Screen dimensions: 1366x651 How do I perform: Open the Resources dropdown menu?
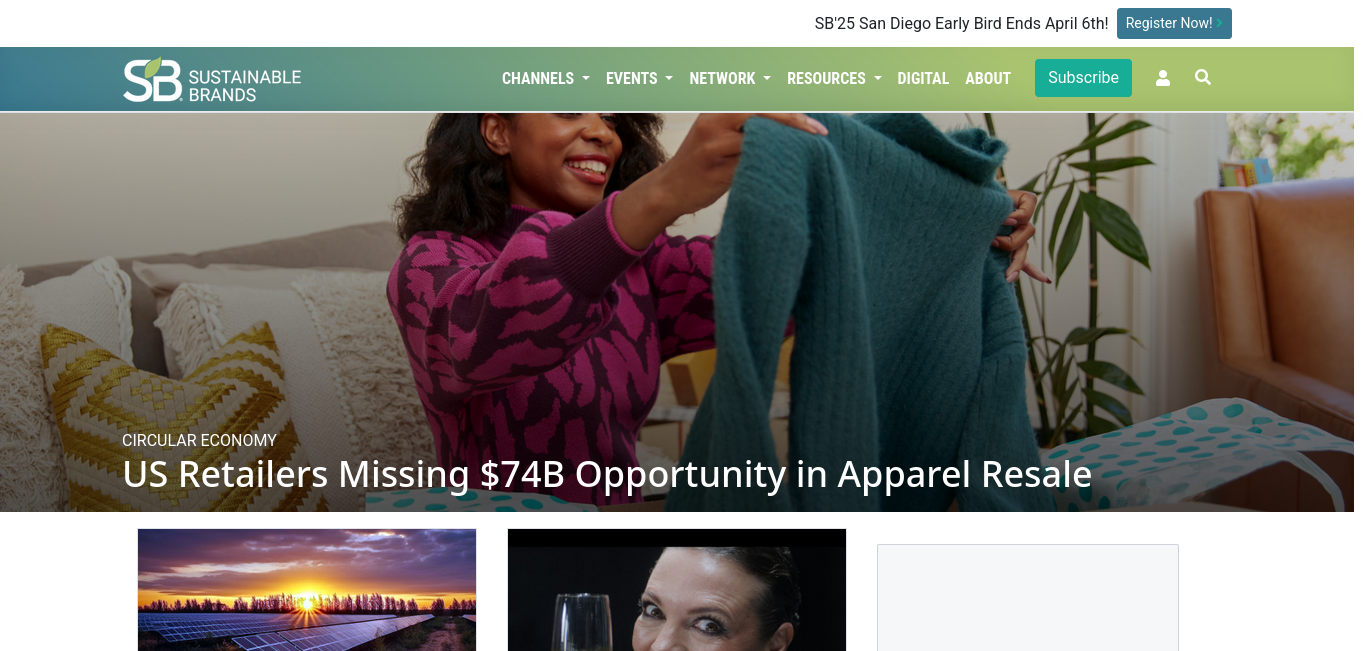pos(834,78)
